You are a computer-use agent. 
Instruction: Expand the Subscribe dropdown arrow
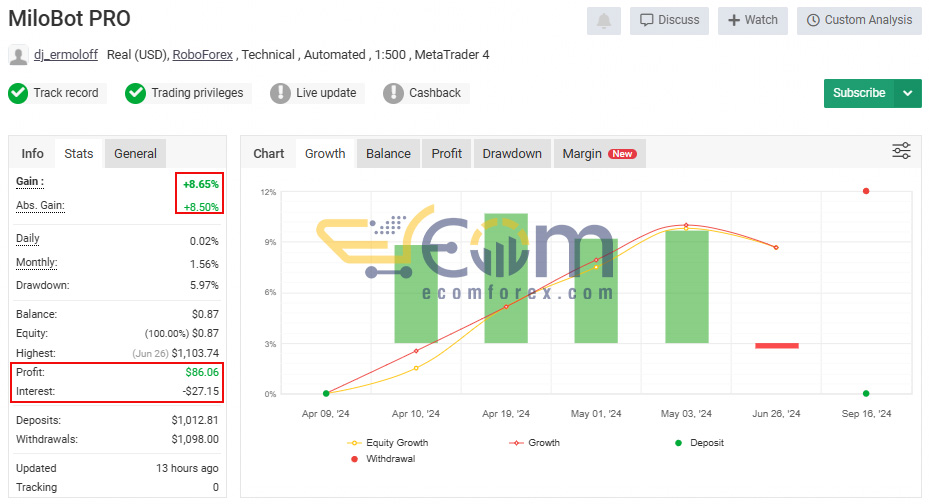pos(907,94)
